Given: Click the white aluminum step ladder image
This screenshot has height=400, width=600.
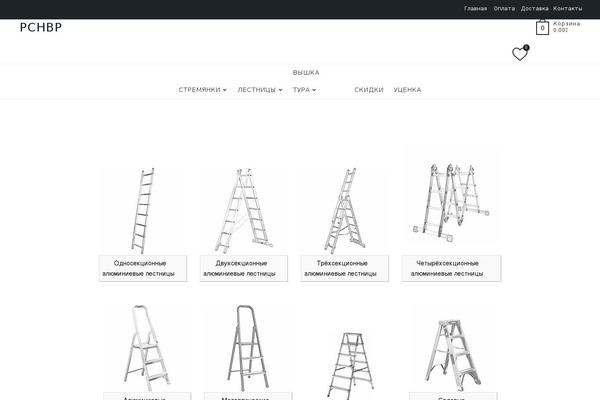Looking at the screenshot, I should 147,348.
